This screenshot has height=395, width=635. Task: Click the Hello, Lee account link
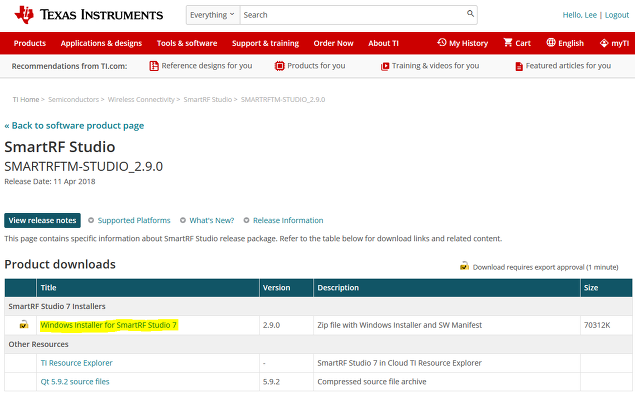580,15
